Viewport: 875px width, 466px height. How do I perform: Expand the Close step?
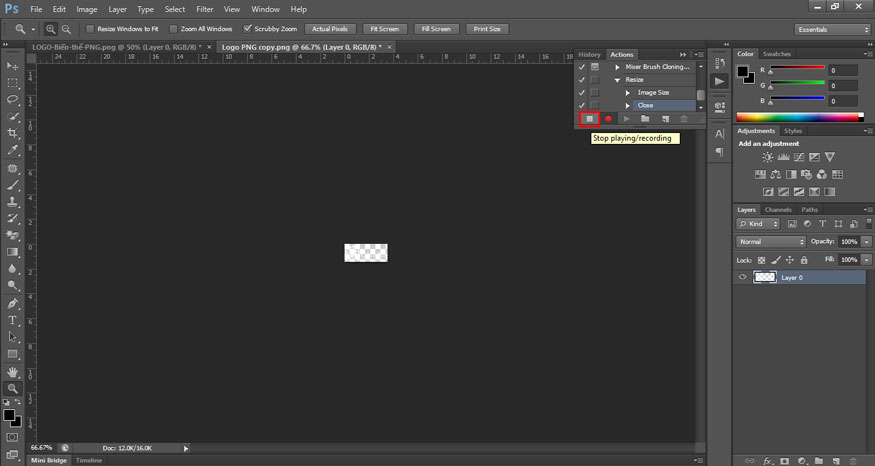628,105
